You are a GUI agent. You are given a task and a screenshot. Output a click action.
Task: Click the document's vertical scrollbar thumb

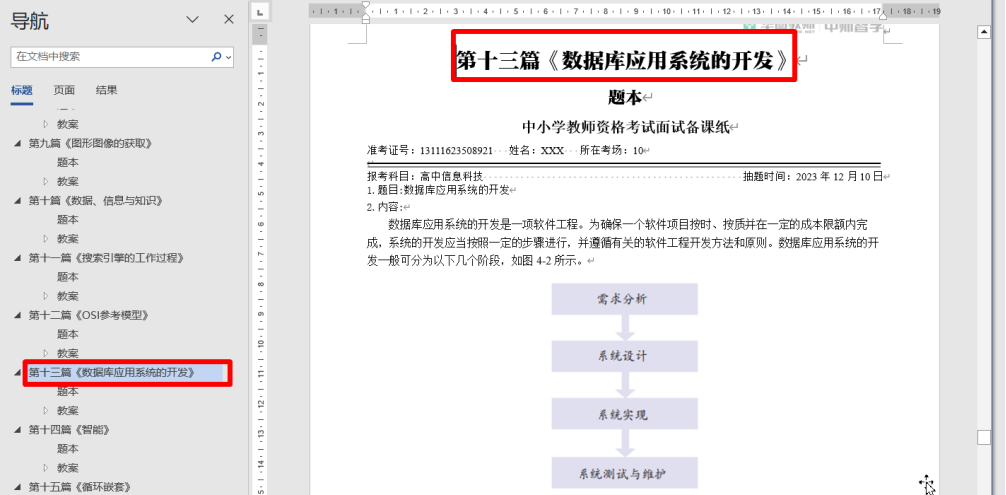(x=984, y=437)
